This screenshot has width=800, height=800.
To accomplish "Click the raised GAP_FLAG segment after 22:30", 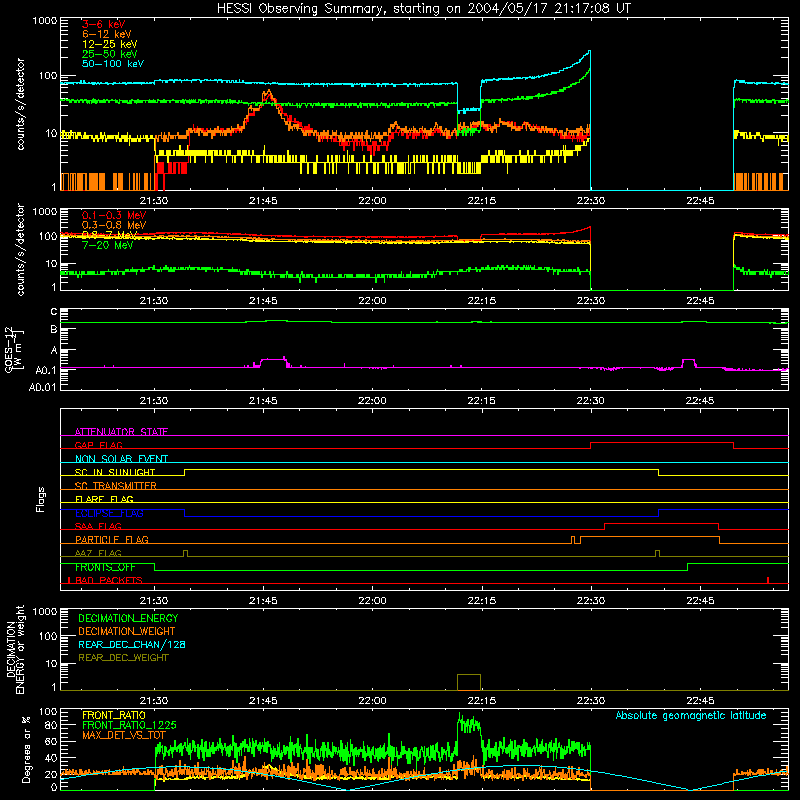I will point(662,443).
